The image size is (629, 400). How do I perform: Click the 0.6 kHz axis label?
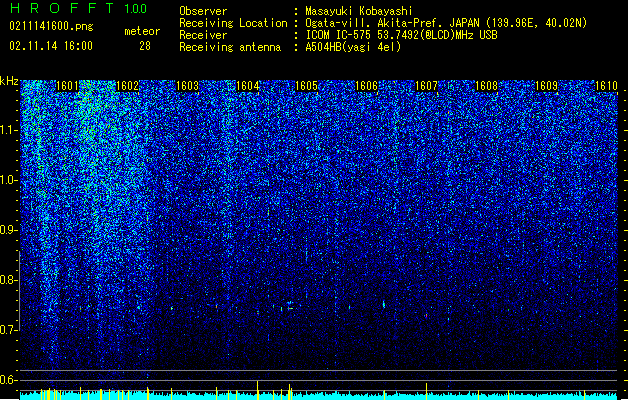8,380
